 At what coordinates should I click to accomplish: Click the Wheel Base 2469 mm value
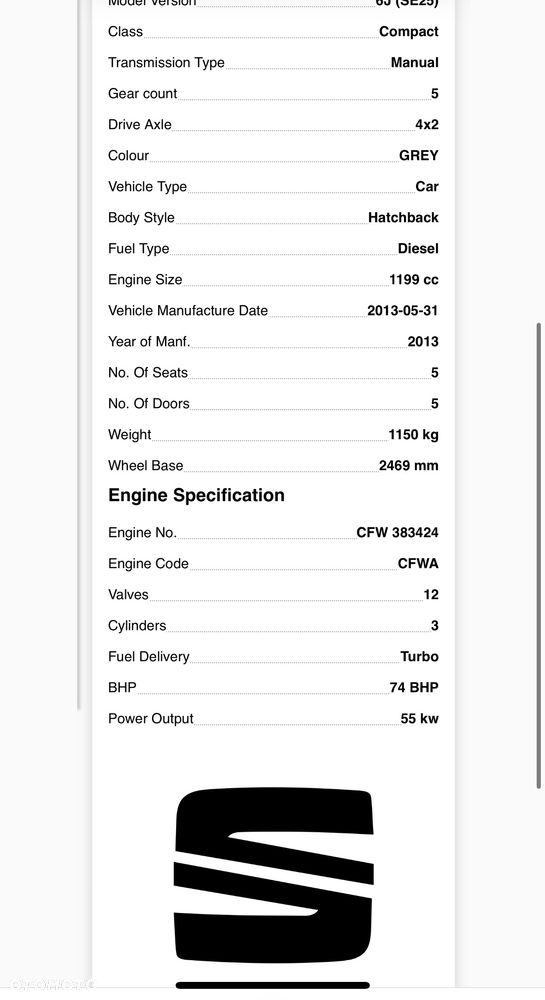point(409,466)
